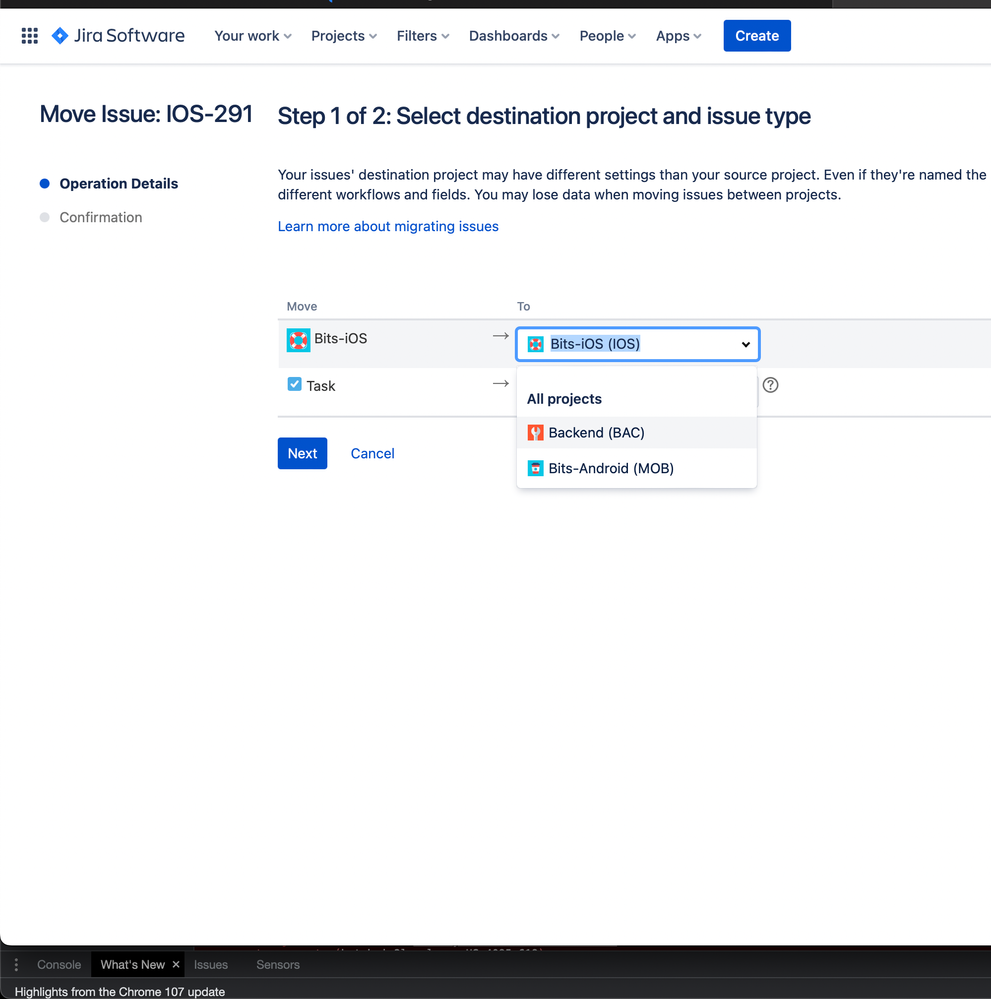Expand the Filters menu
This screenshot has width=991, height=999.
coord(423,36)
